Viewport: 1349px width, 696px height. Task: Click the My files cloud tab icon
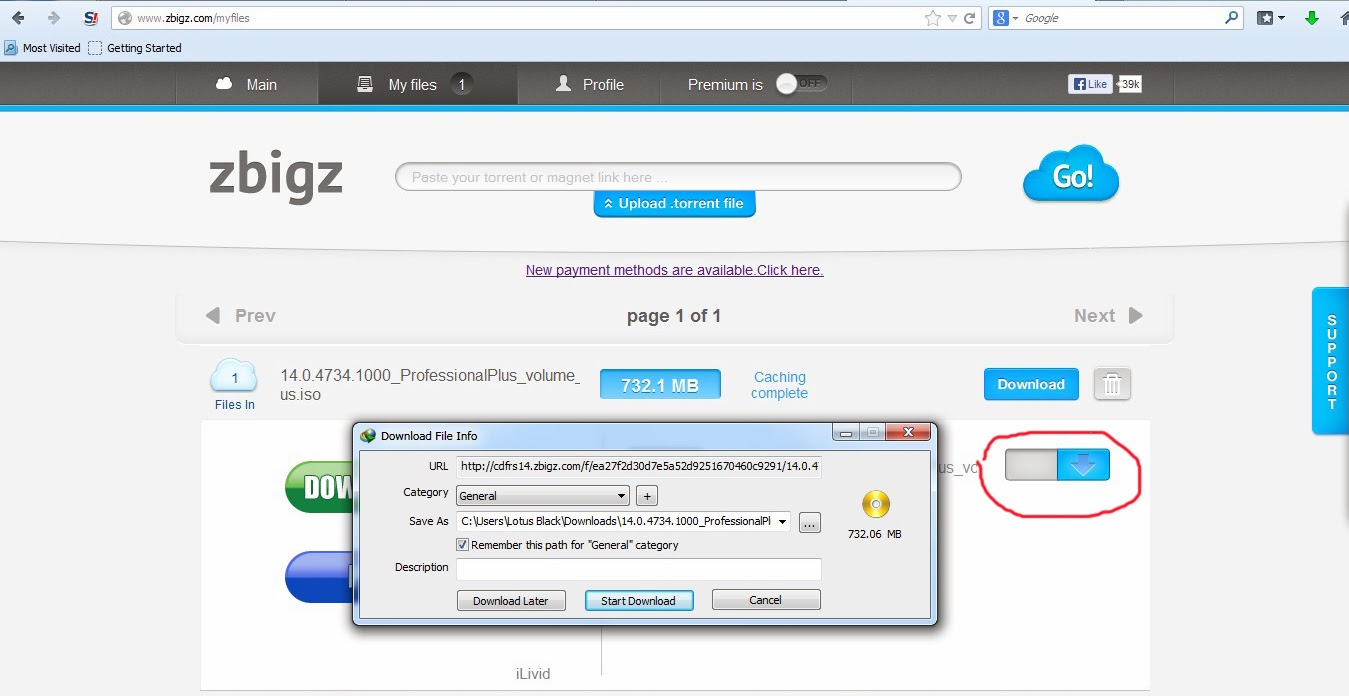(x=365, y=84)
